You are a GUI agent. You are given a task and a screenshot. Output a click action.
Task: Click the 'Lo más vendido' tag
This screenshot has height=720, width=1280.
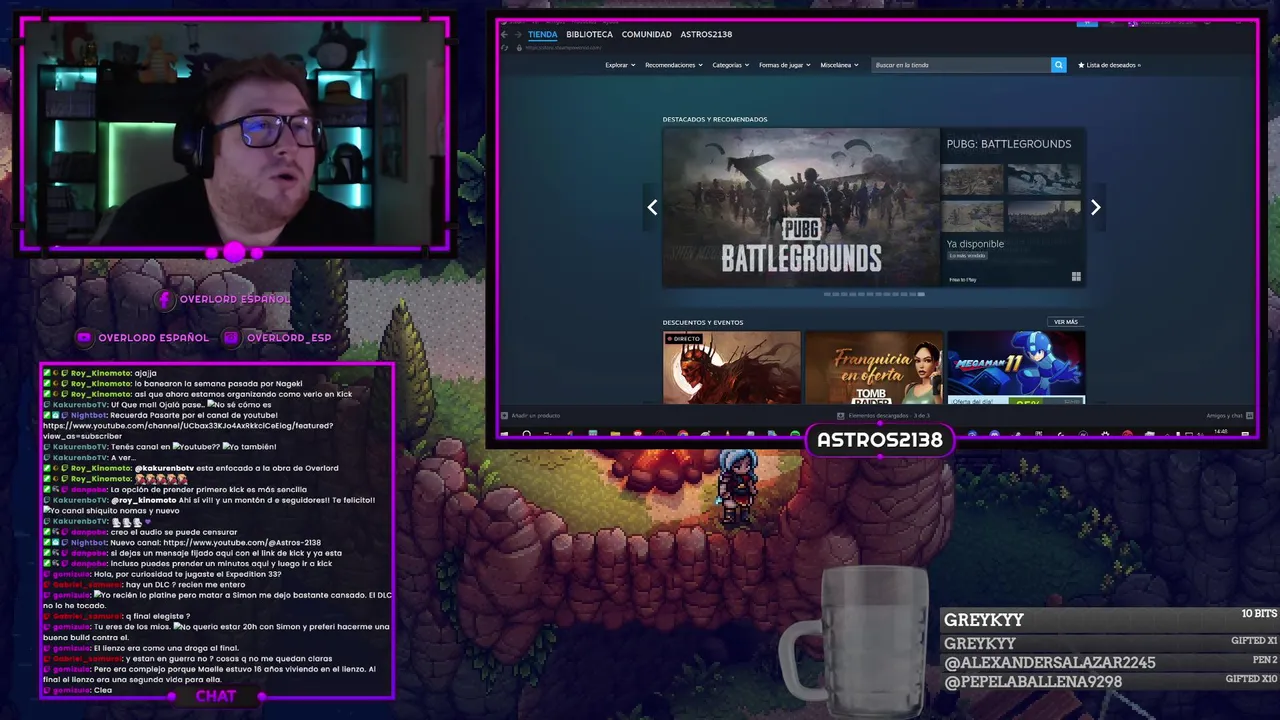pos(967,256)
